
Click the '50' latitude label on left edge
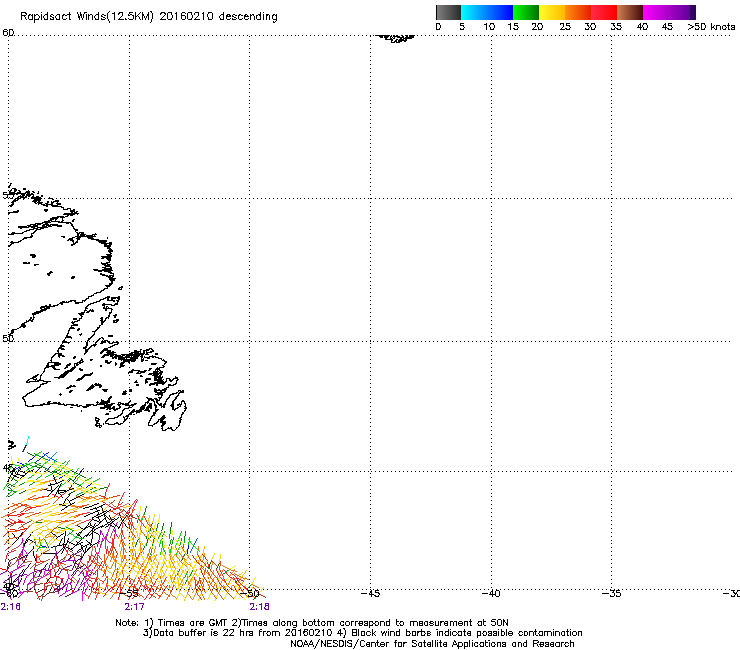coord(8,338)
